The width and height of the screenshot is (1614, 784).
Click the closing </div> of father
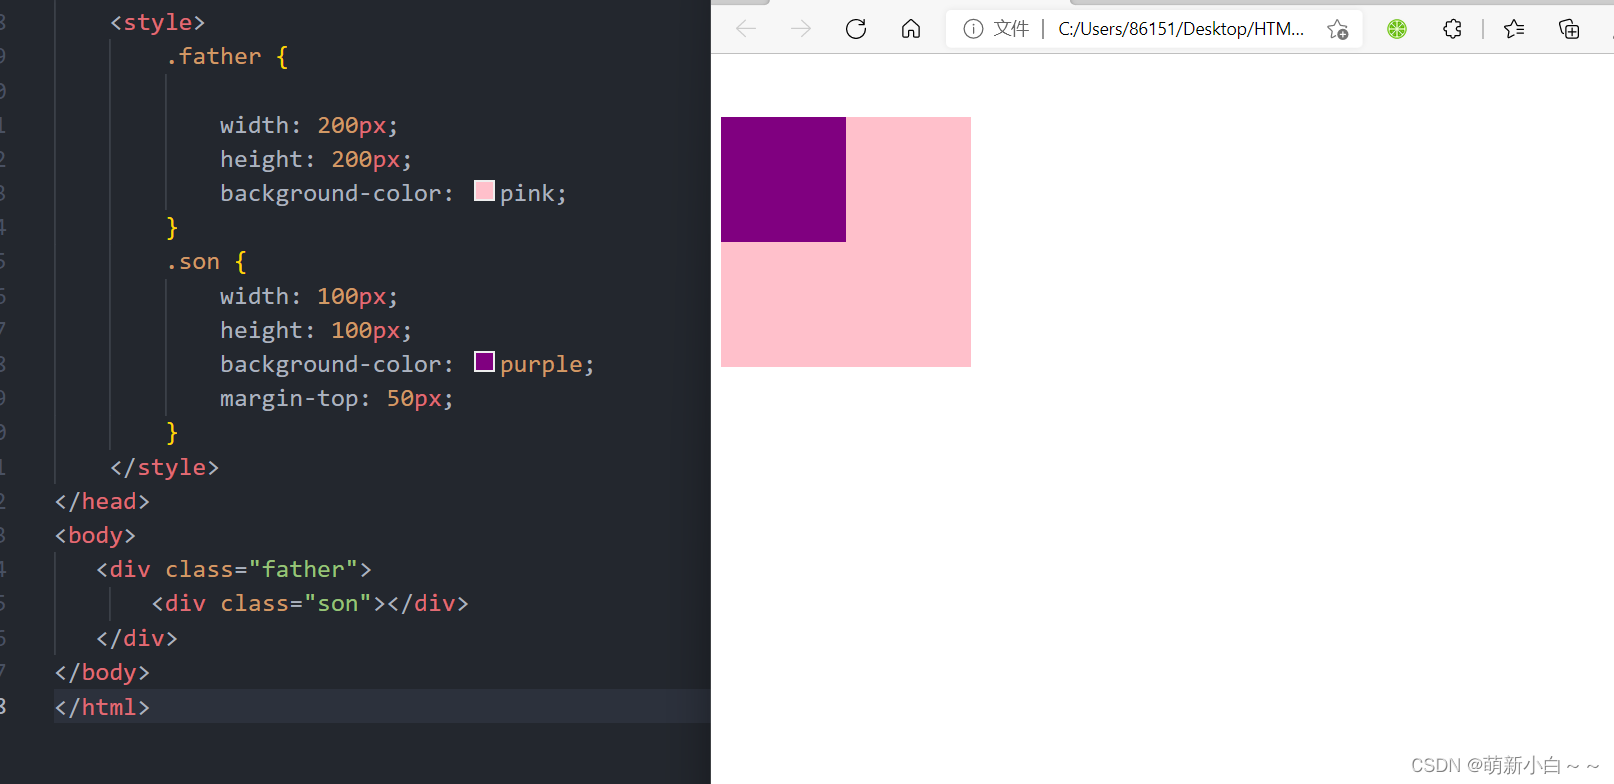(137, 638)
